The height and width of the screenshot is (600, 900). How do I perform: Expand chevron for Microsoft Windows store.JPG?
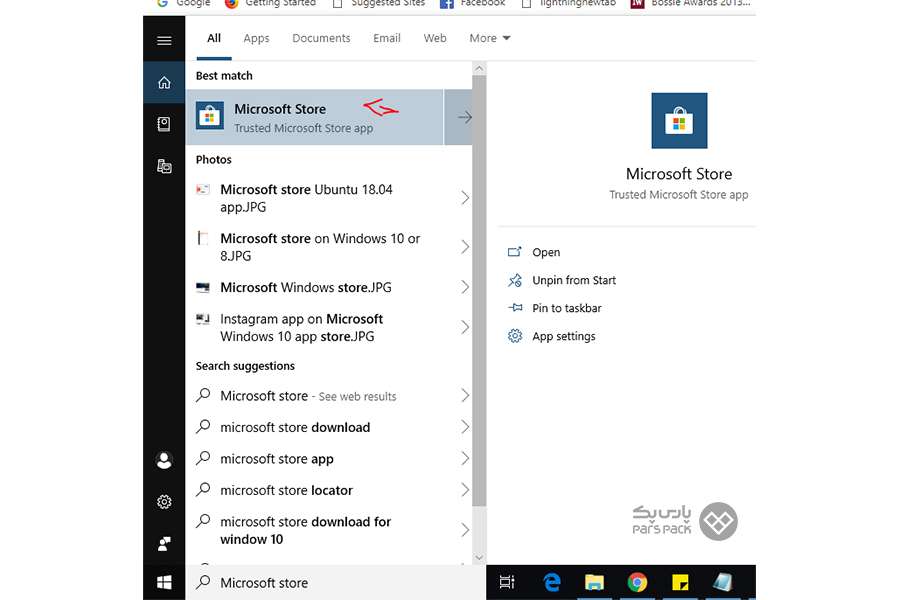(464, 287)
